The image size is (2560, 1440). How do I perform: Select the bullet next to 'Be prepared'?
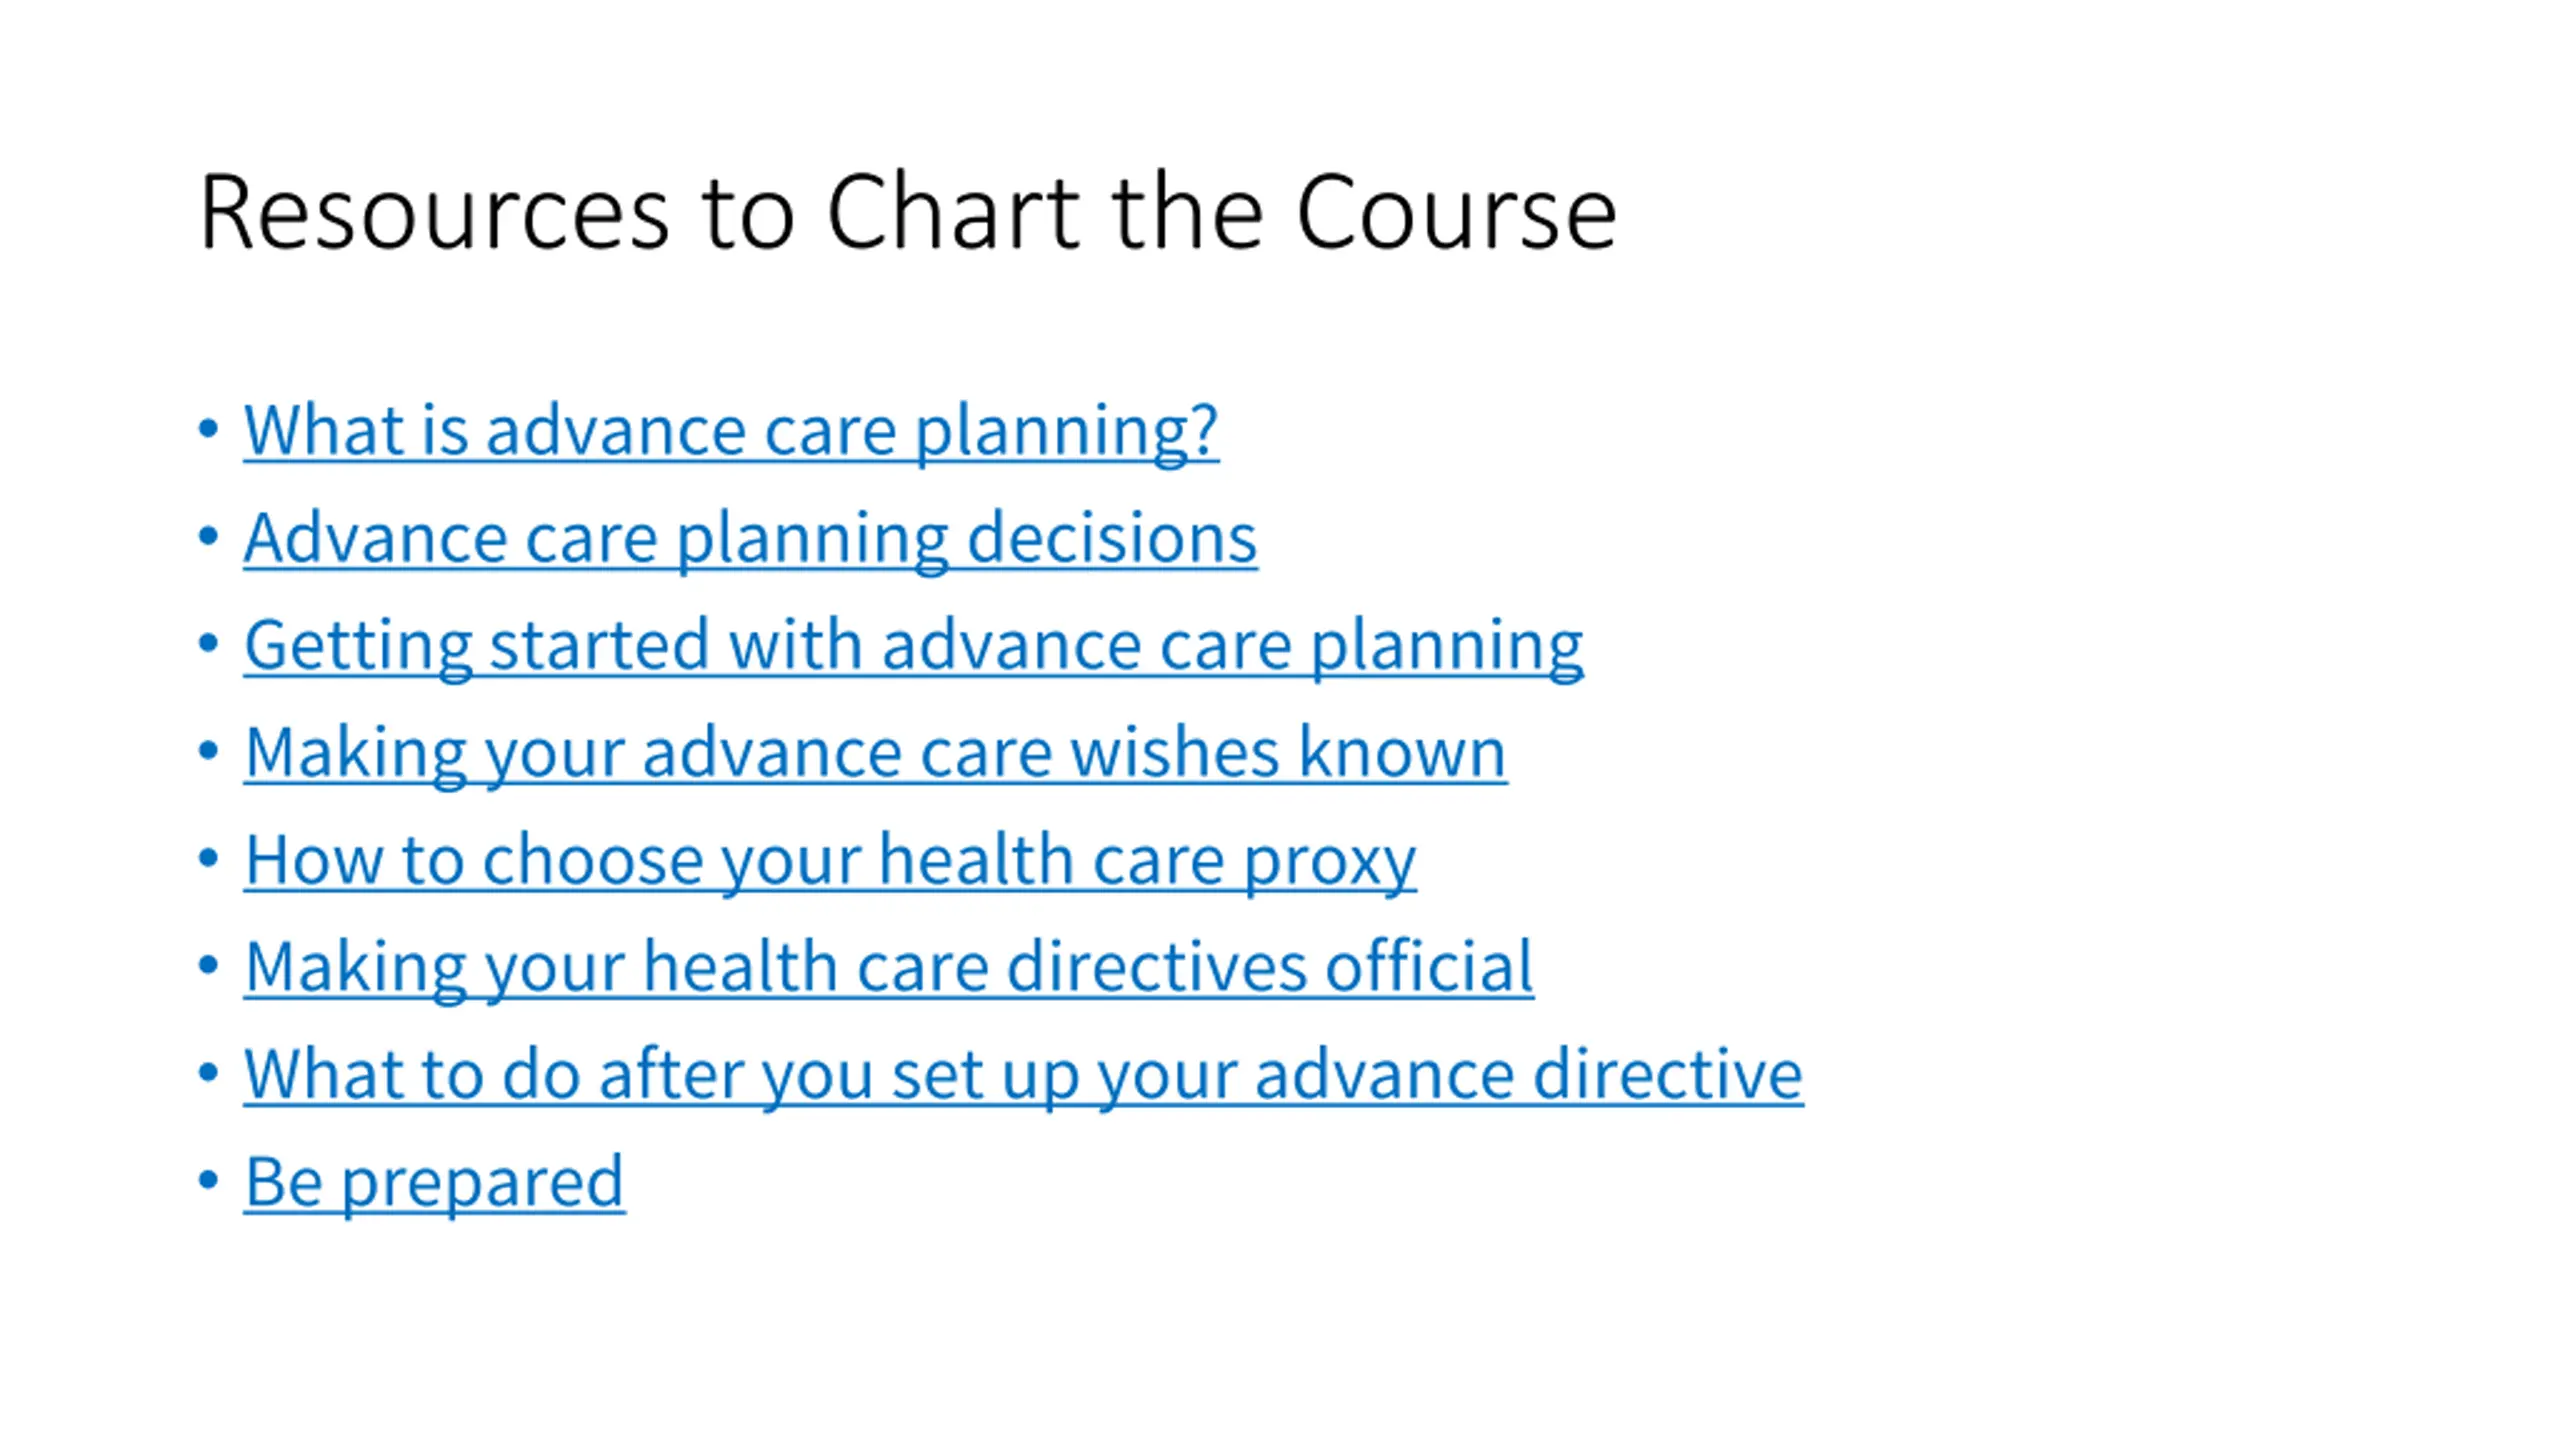pyautogui.click(x=208, y=1181)
